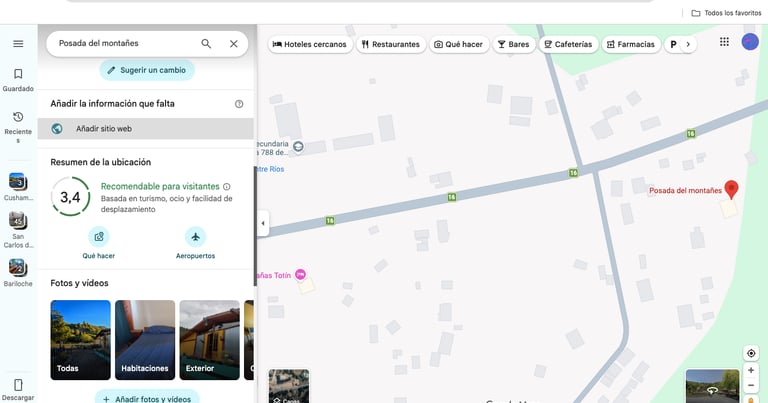Open Habitaciones photos thumbnail
Viewport: 768px width, 403px height.
coord(145,340)
